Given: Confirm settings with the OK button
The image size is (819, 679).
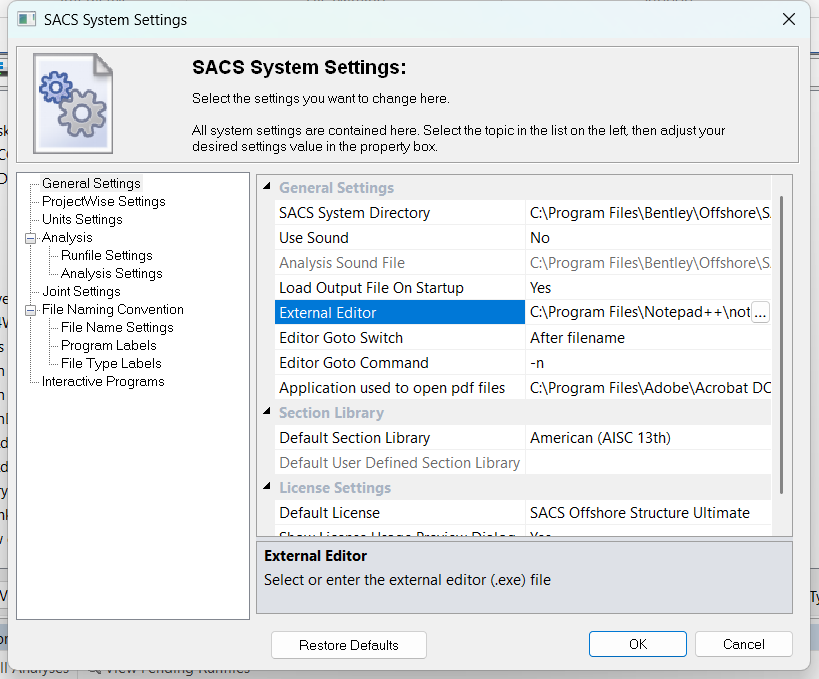Looking at the screenshot, I should 637,645.
